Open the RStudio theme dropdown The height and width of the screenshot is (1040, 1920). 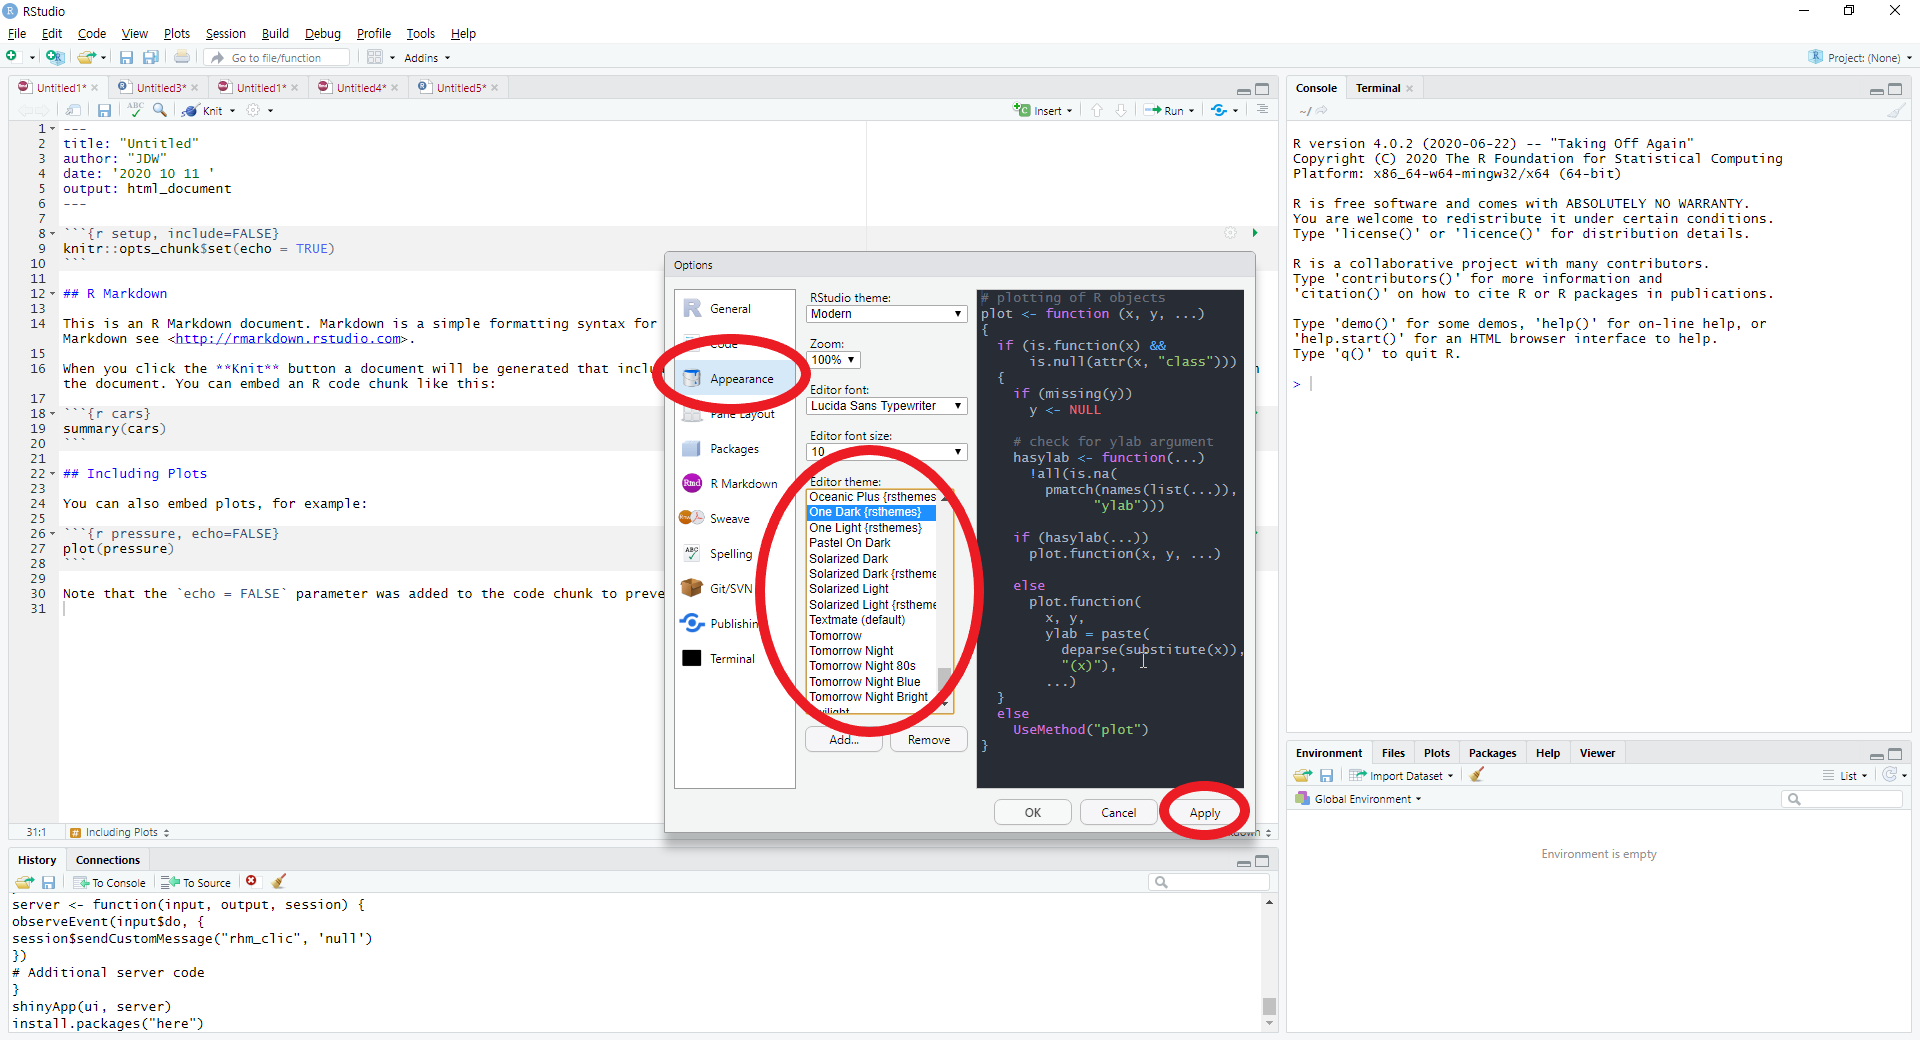pos(887,314)
